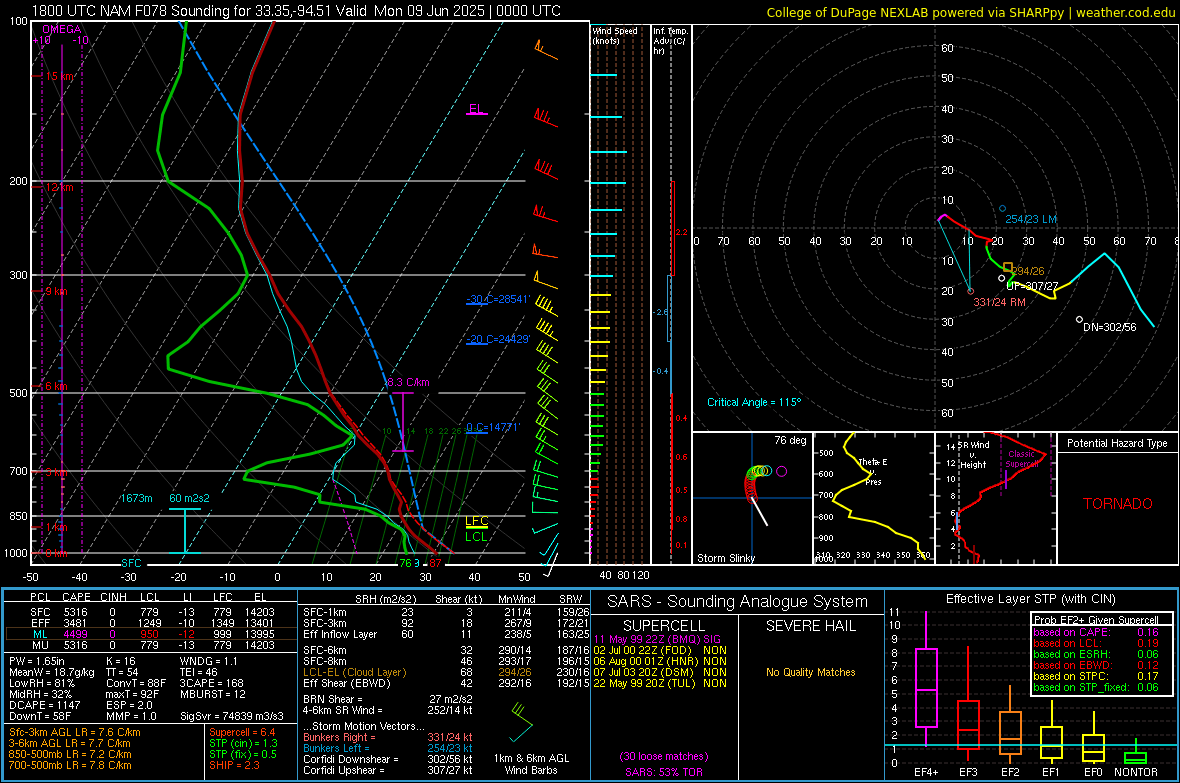
Task: Click the 'SHIP = 2.3' parameter
Action: coord(234,765)
